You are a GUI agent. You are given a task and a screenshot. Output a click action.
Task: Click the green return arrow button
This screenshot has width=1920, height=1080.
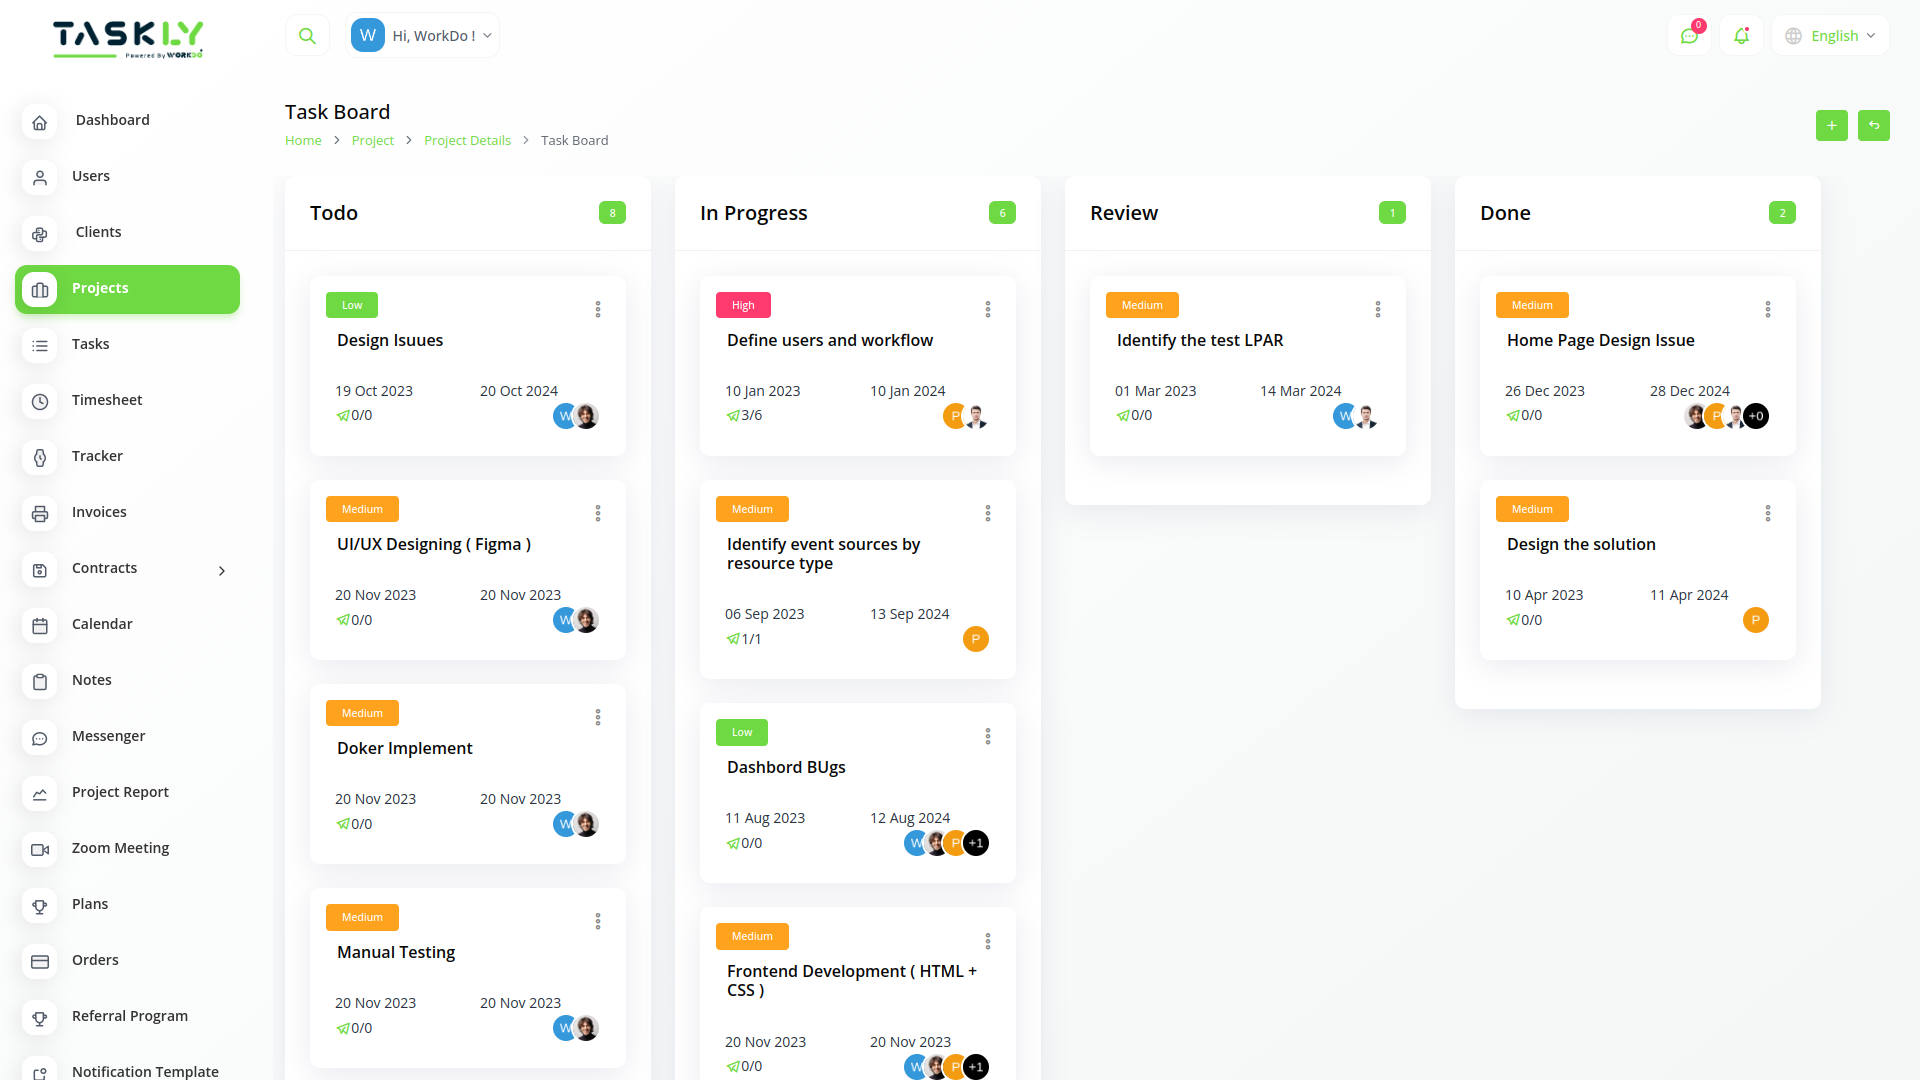(x=1874, y=125)
